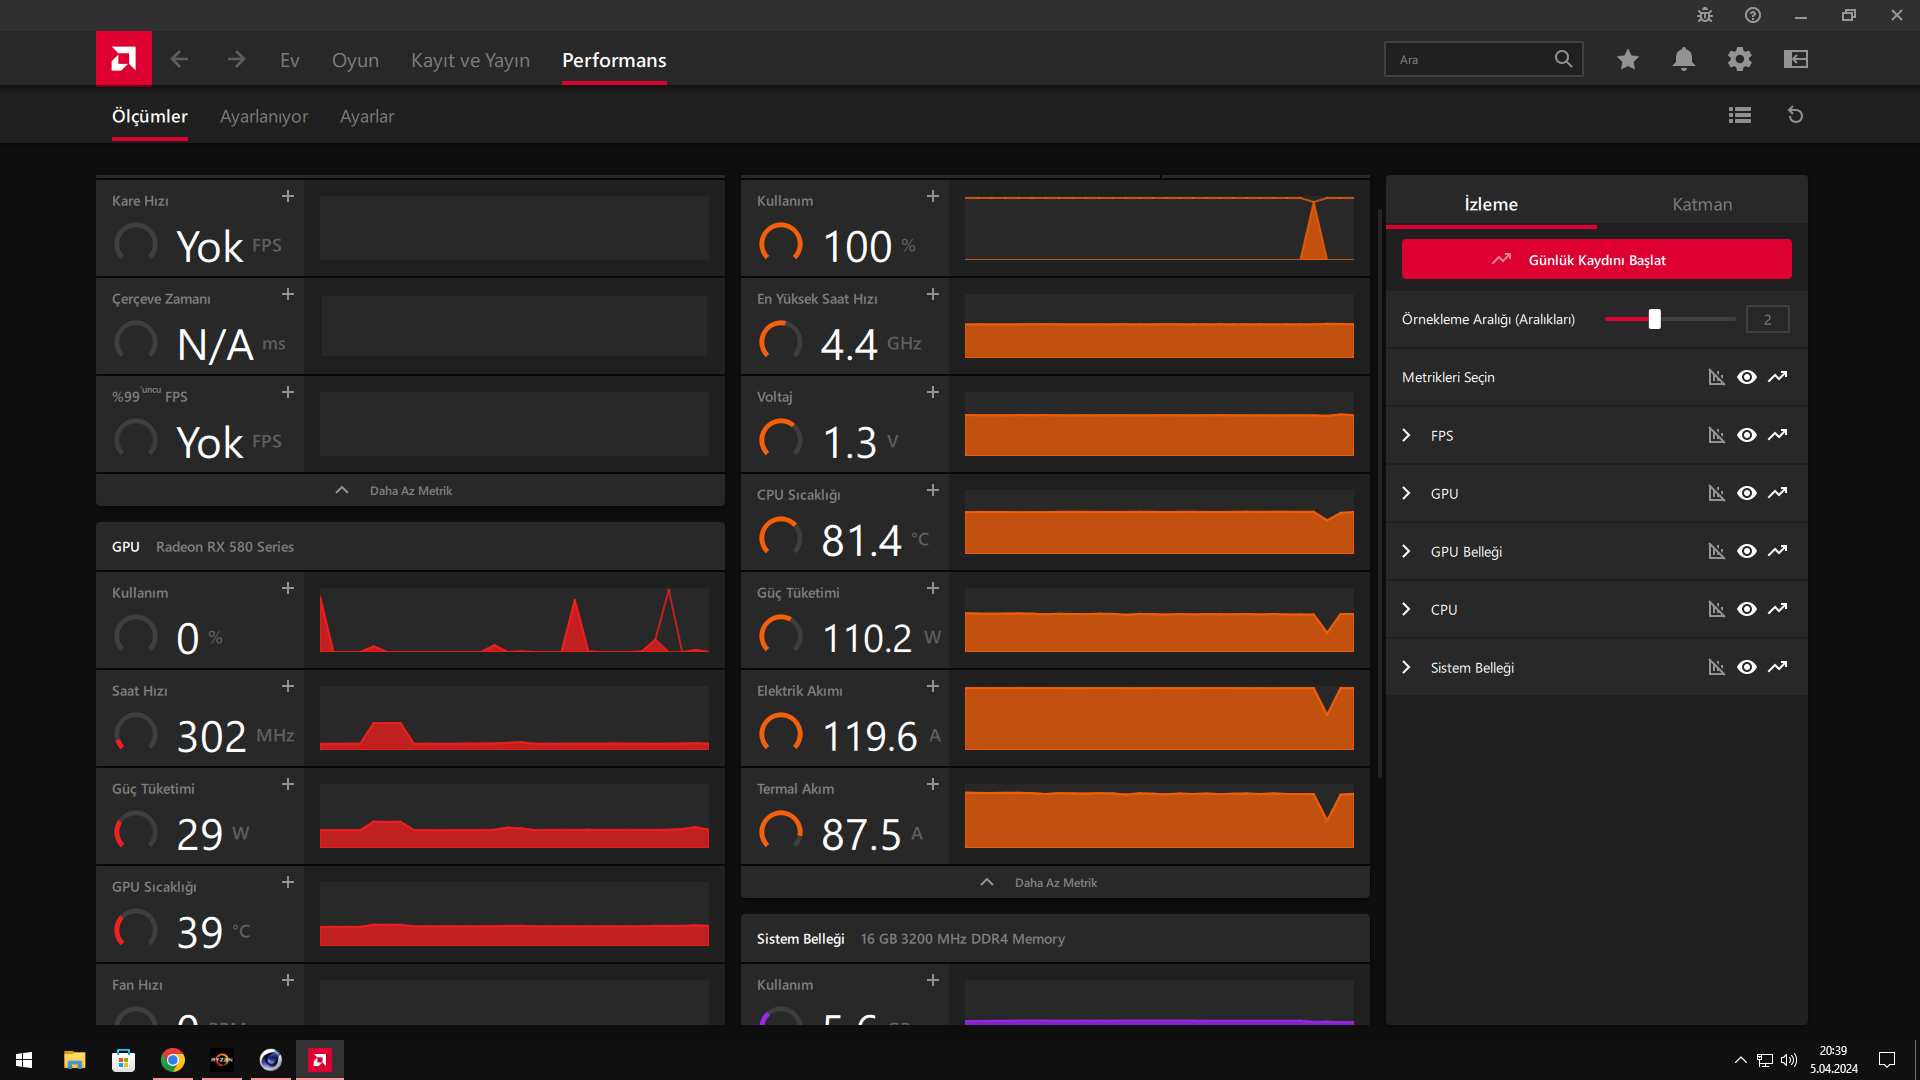The image size is (1920, 1080).
Task: Switch to the Katman tab
Action: (1702, 204)
